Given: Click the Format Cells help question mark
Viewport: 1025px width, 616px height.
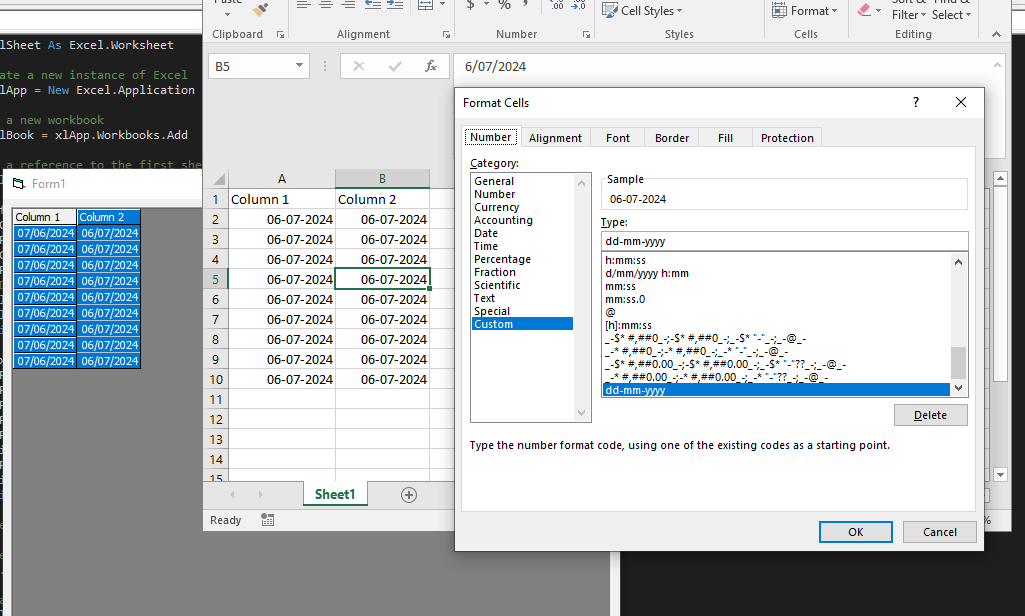Looking at the screenshot, I should point(916,102).
